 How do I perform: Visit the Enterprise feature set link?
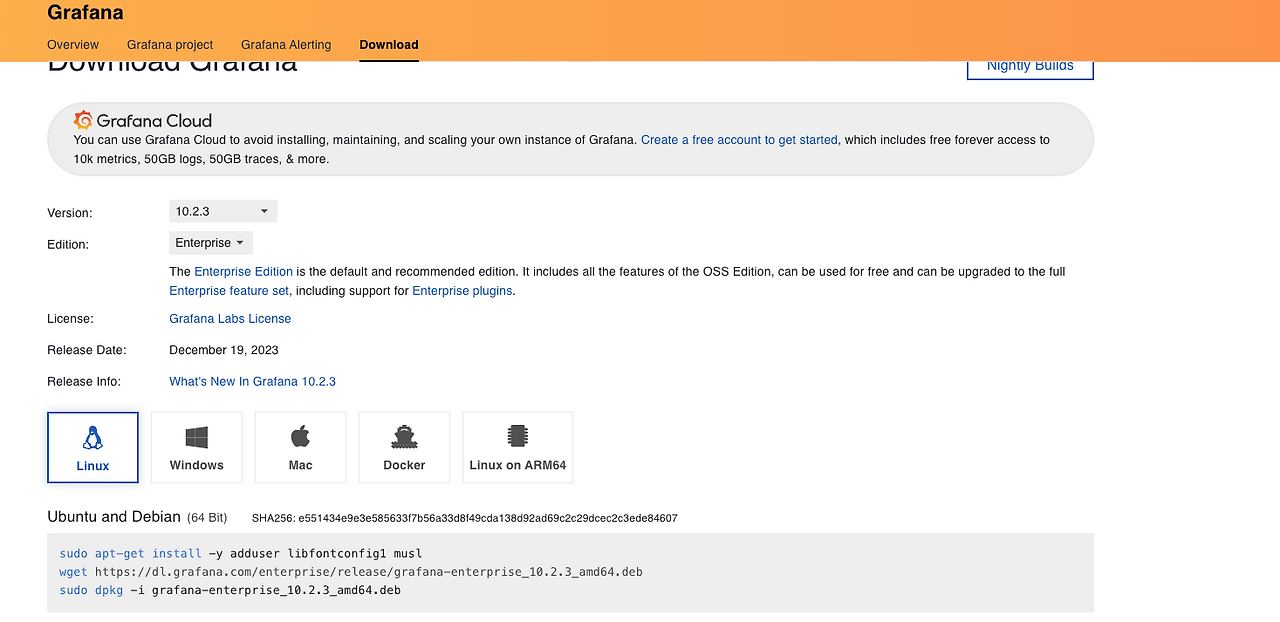229,291
